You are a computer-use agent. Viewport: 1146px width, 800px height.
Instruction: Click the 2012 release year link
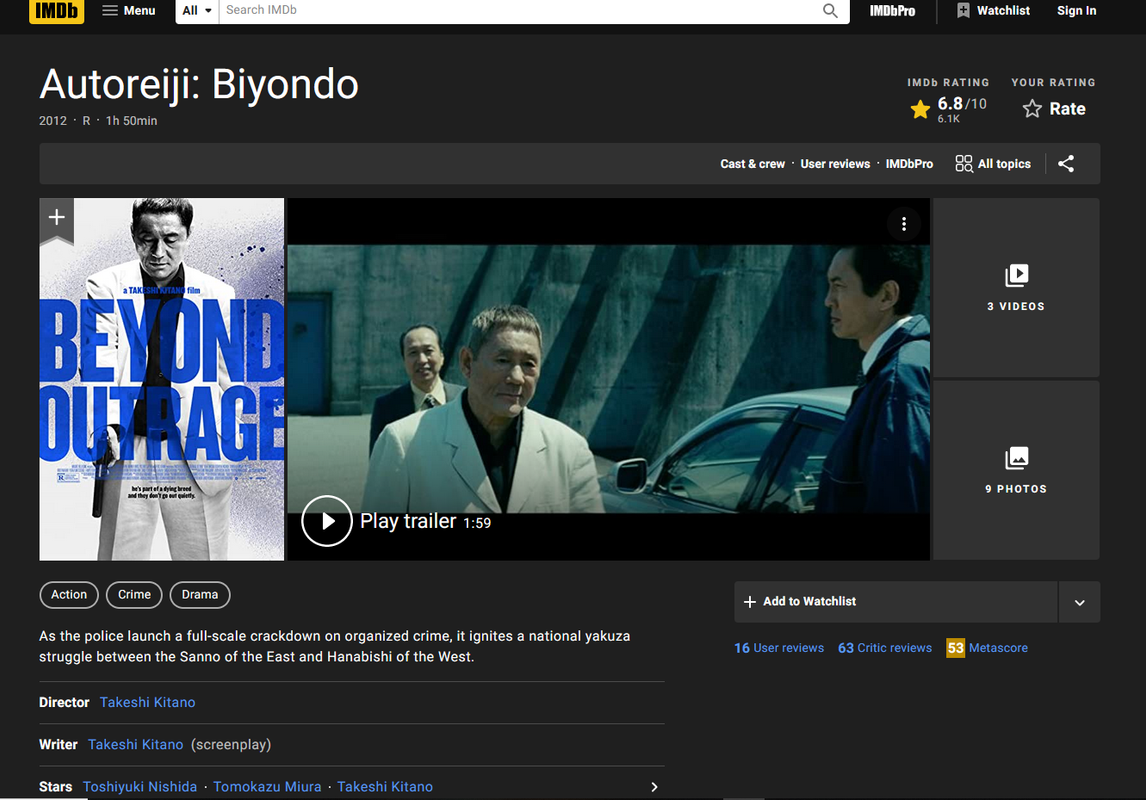pos(53,121)
